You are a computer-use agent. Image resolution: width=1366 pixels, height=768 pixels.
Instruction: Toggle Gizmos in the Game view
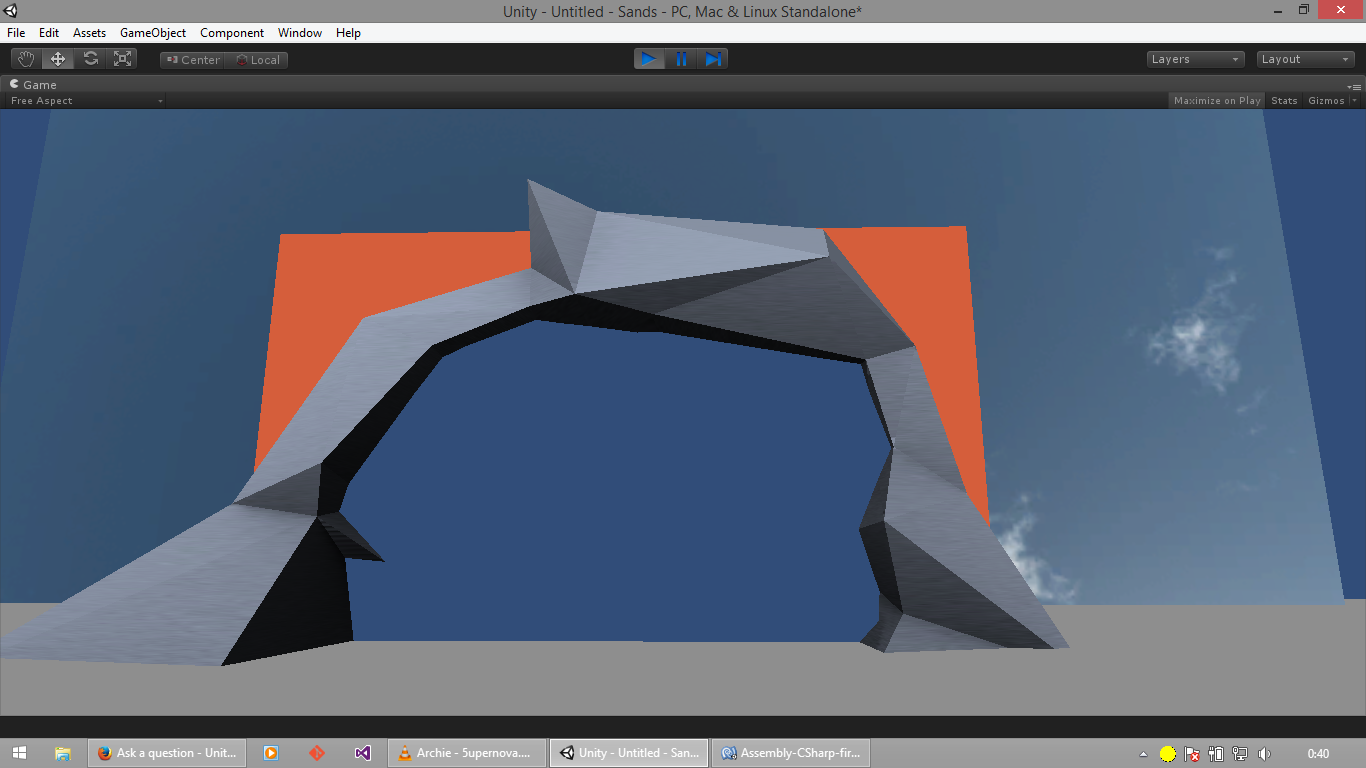click(x=1326, y=101)
